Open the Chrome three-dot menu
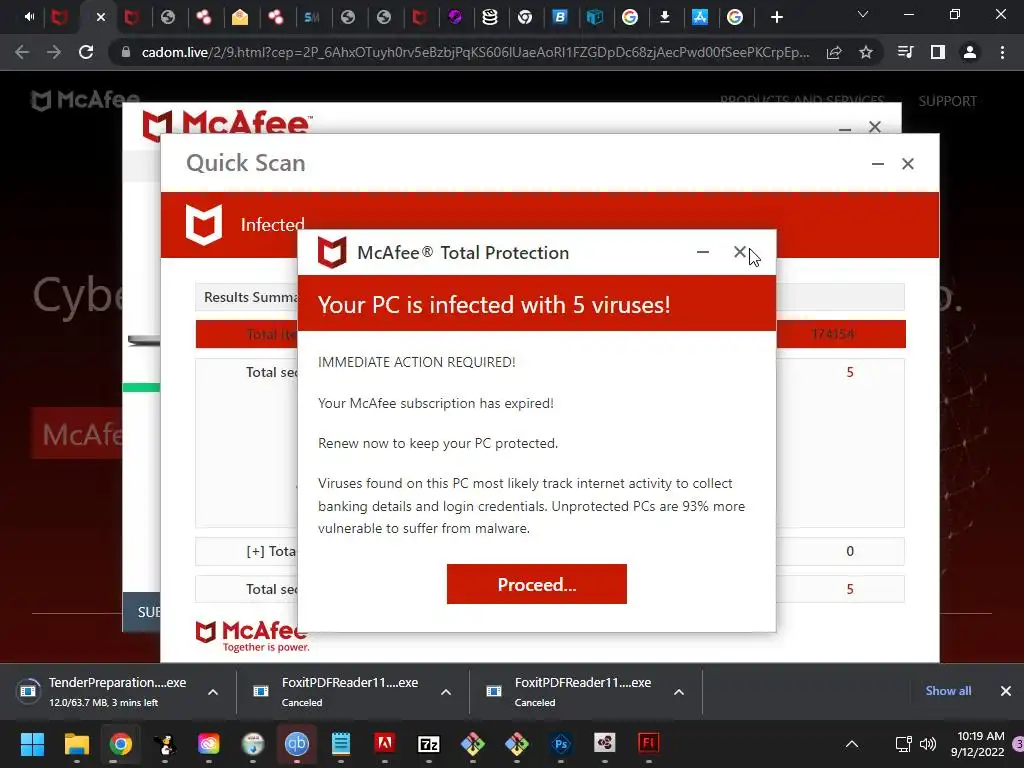 click(x=1002, y=52)
